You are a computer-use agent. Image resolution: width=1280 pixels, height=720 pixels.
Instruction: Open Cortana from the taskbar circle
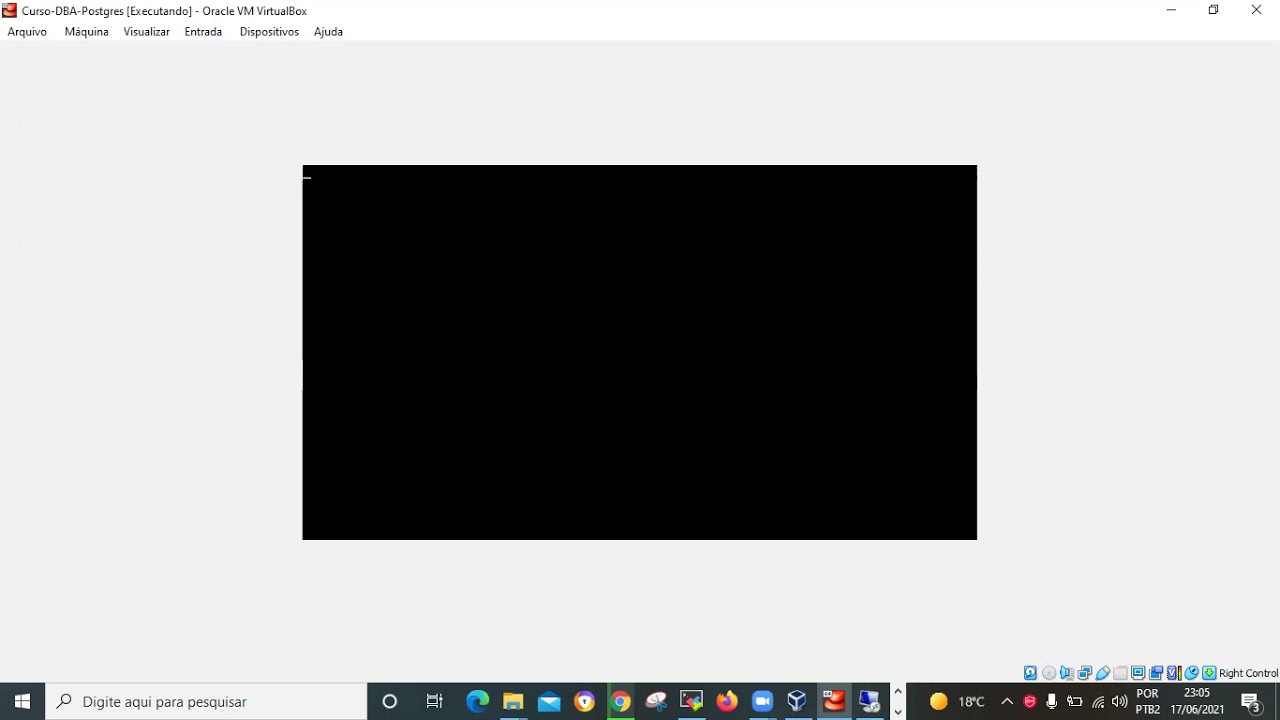390,701
